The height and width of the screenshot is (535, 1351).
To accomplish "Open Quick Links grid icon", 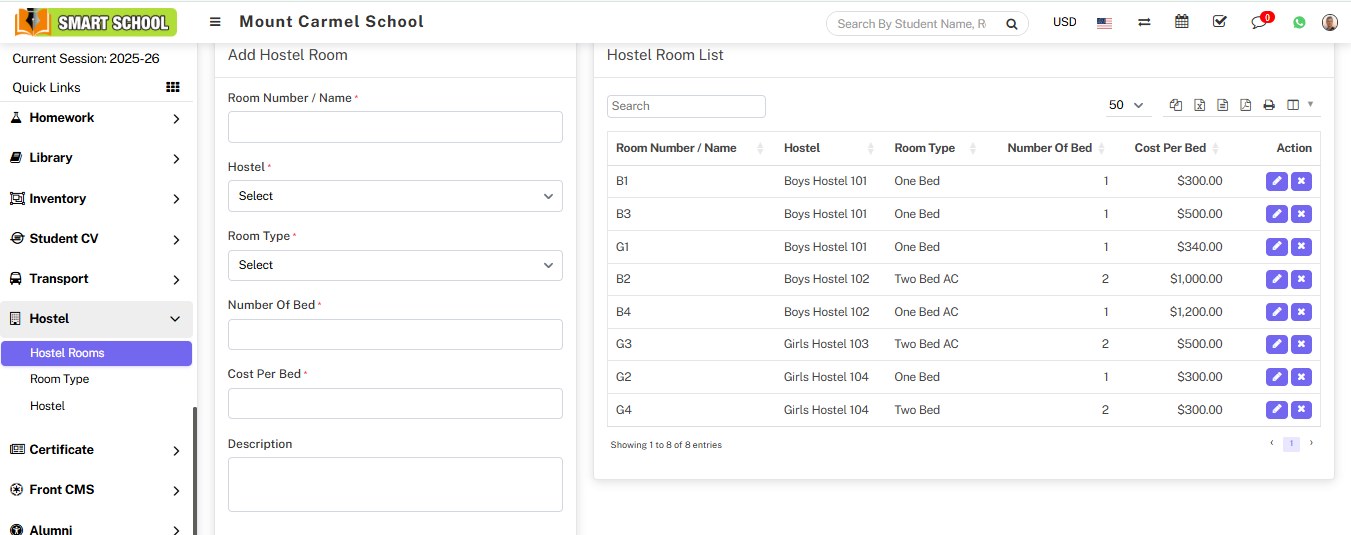I will [173, 88].
